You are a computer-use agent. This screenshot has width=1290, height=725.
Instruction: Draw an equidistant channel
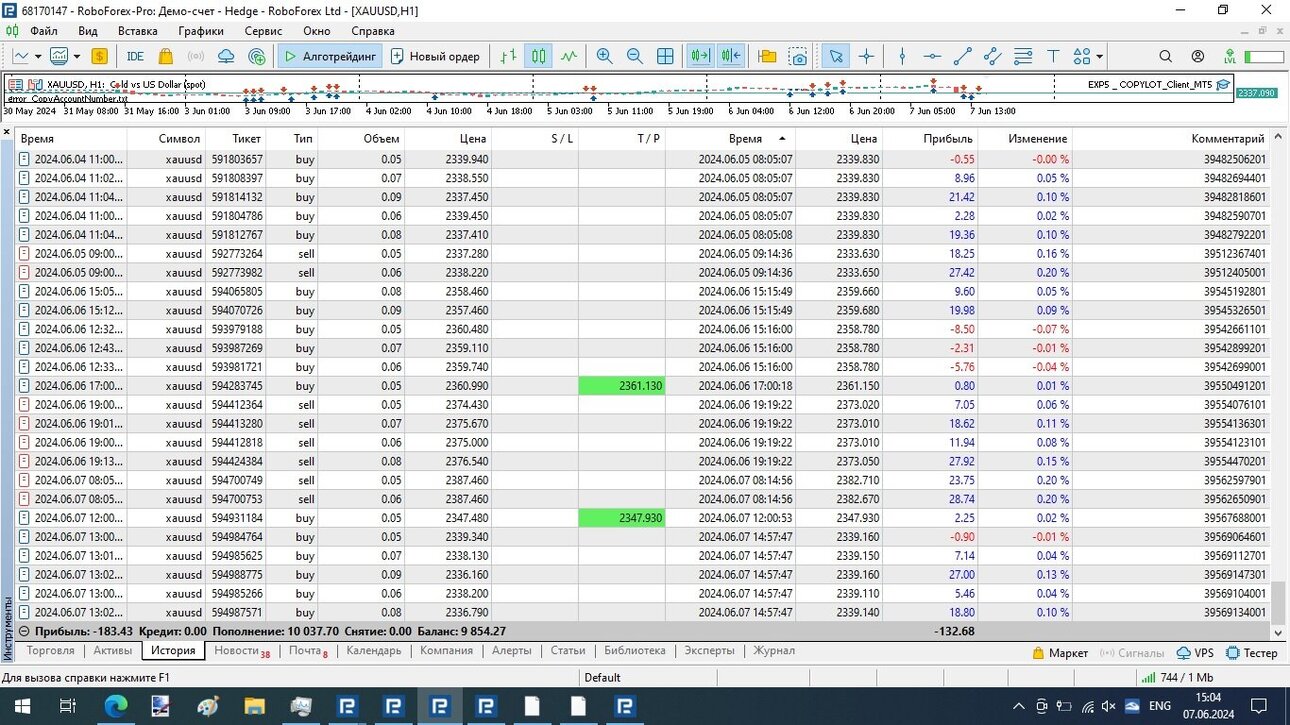pos(992,56)
